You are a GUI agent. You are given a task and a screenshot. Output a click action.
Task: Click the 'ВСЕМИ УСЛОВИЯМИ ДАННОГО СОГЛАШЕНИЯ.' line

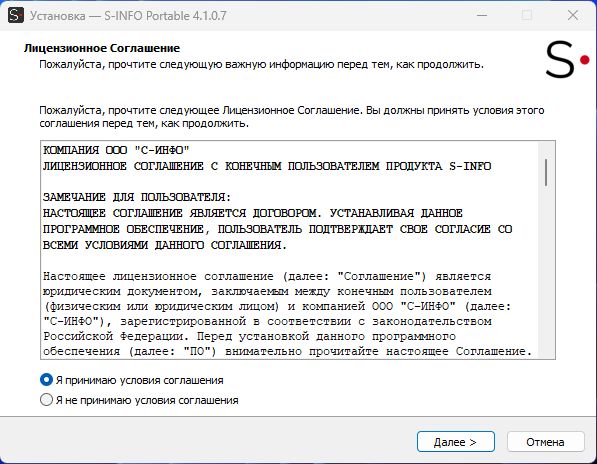(164, 245)
